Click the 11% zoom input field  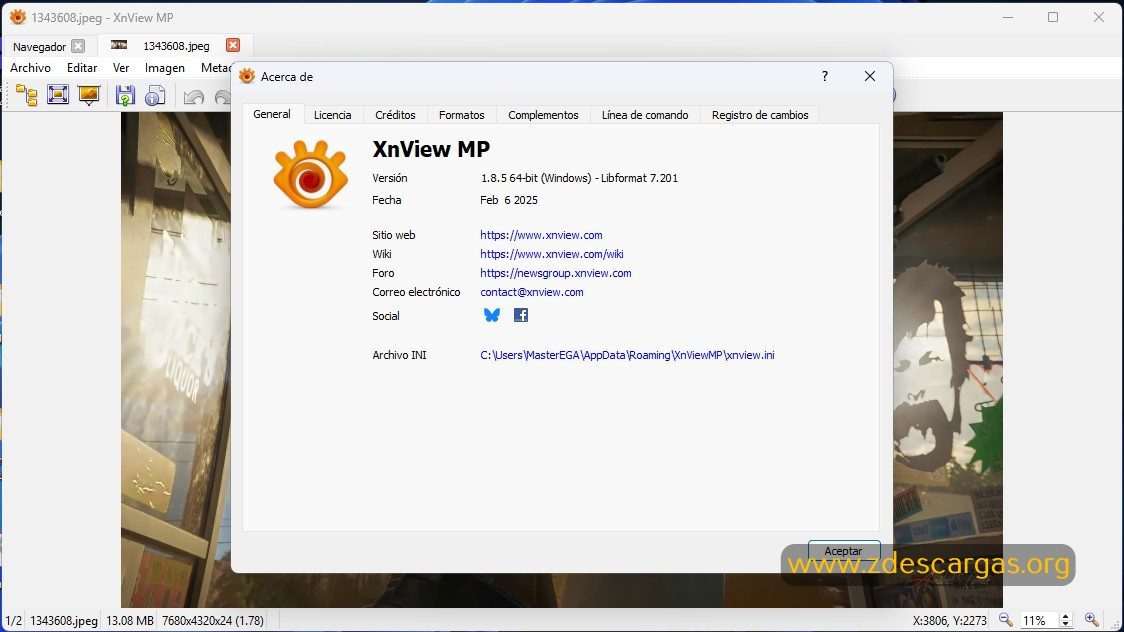click(x=1039, y=621)
